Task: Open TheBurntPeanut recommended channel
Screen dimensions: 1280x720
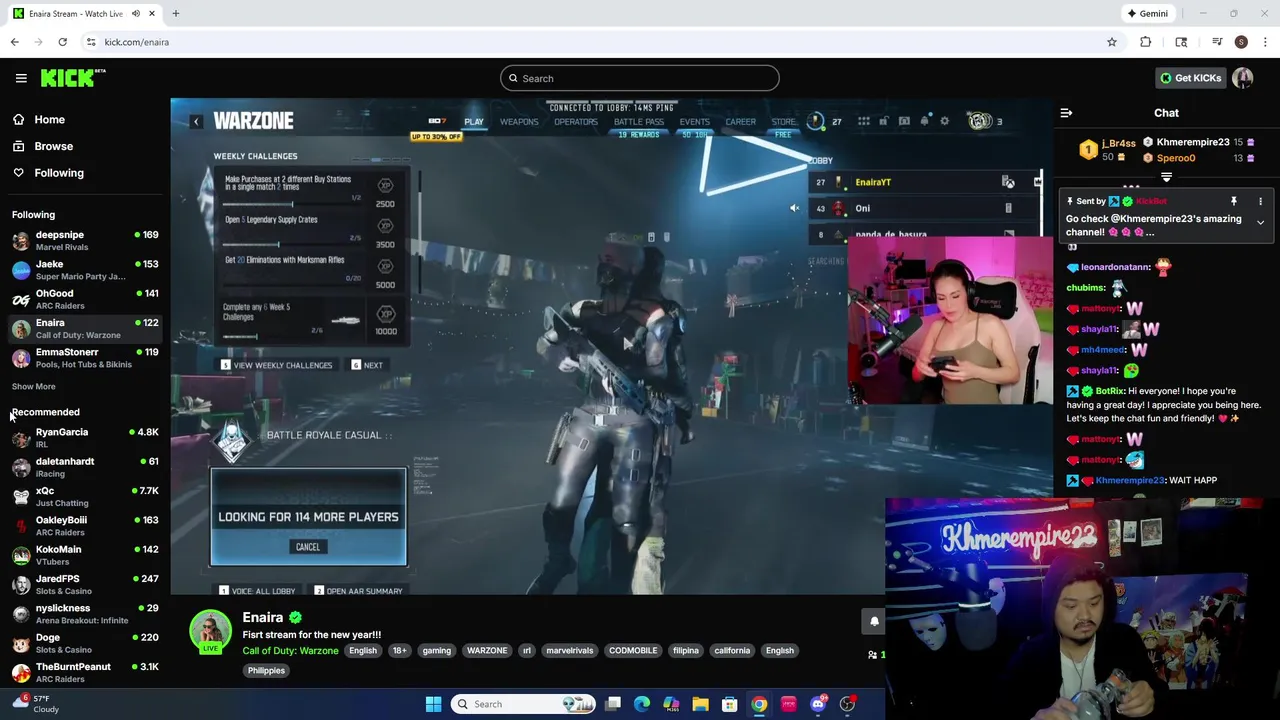Action: (x=85, y=672)
